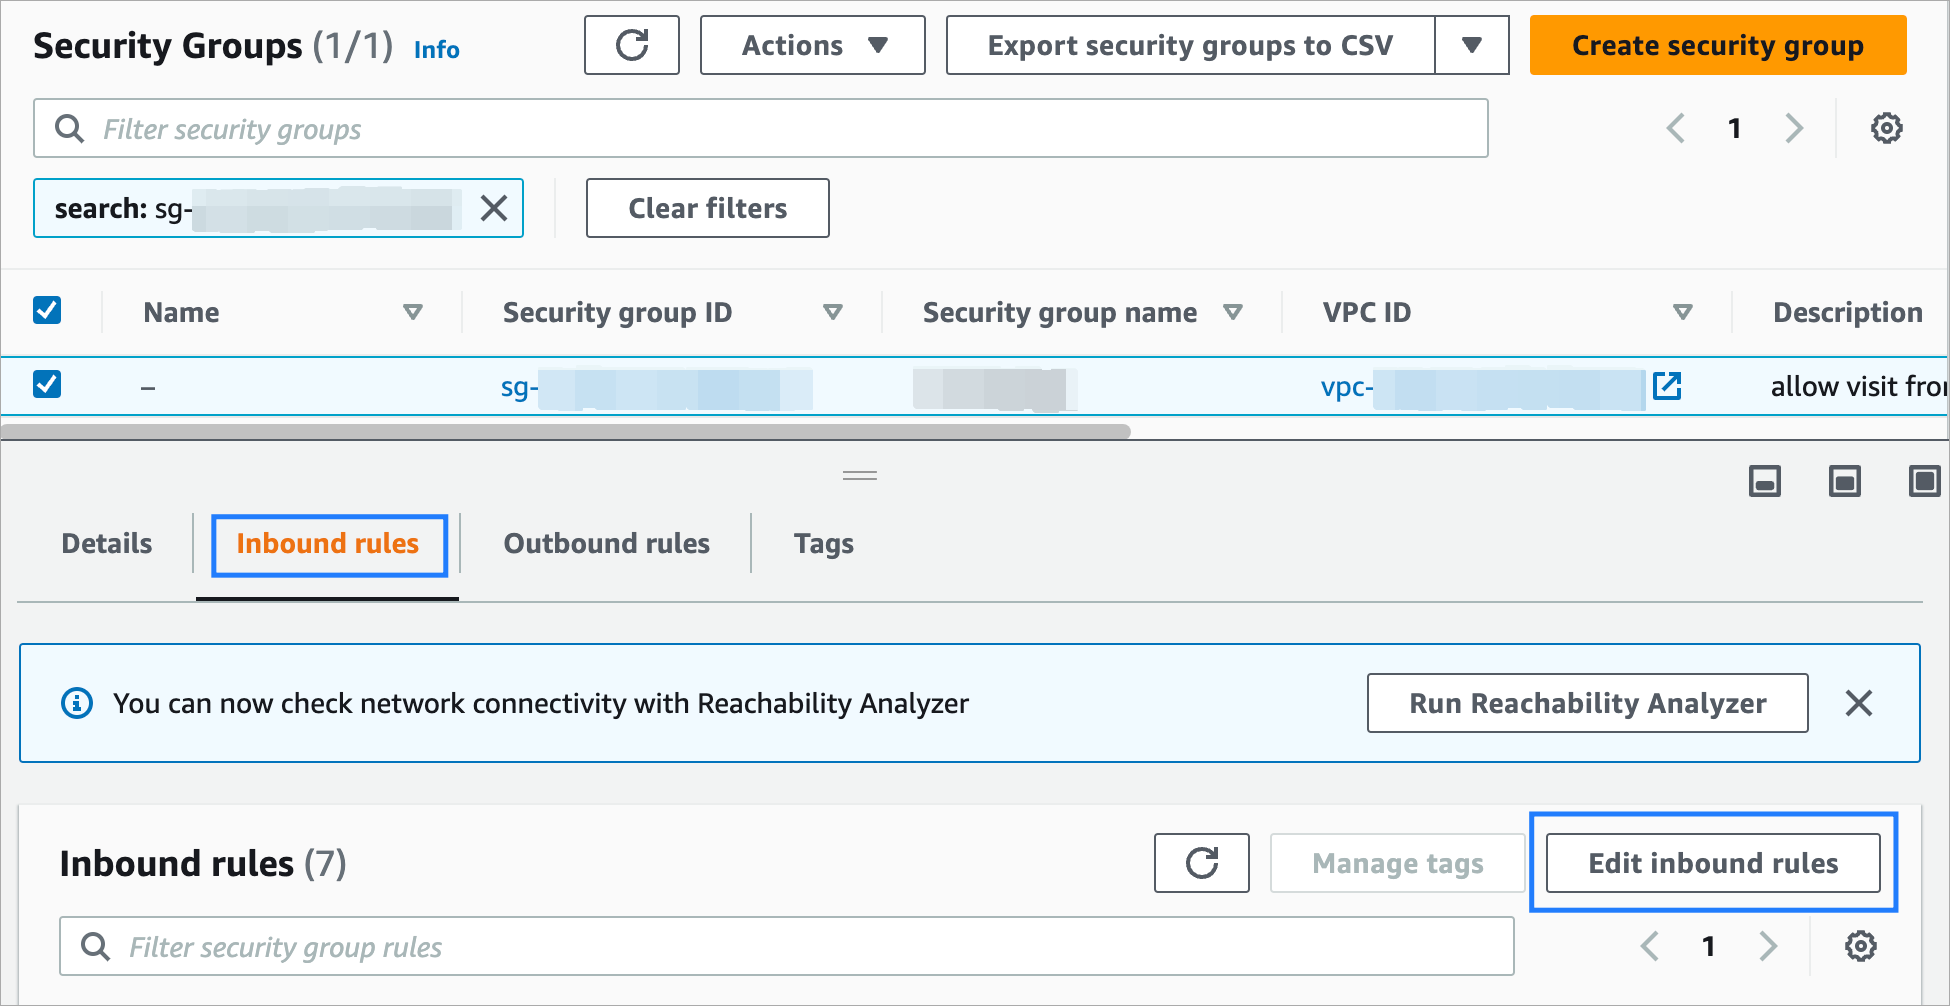Expand split panel to full screen

click(1923, 482)
